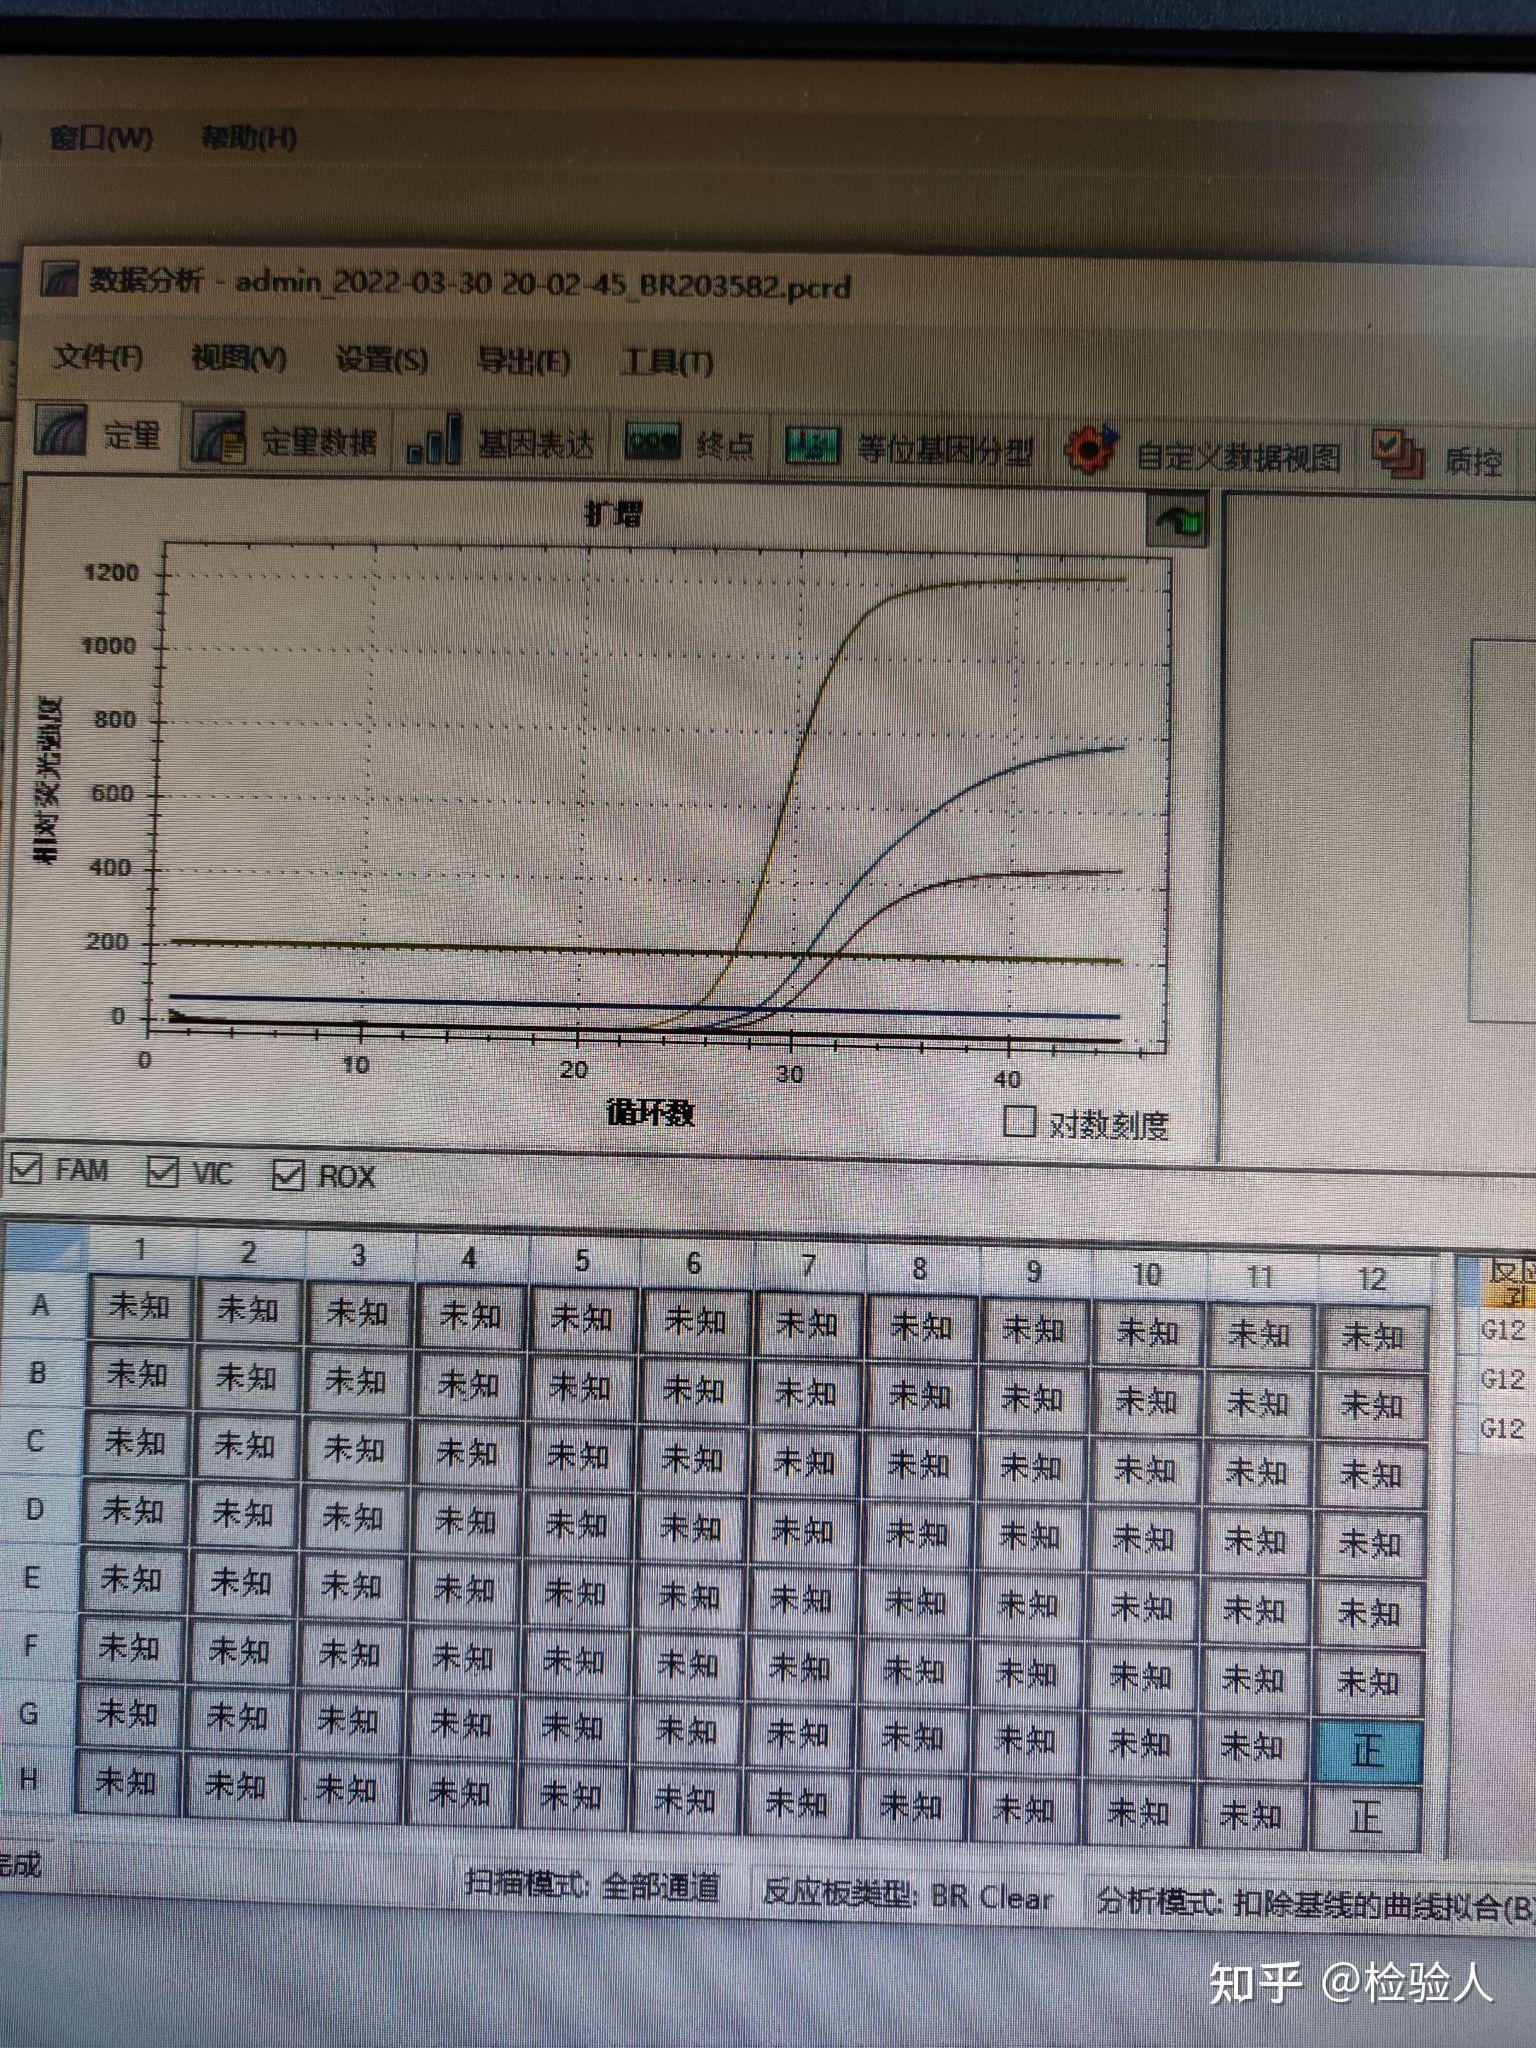Switch to the 终点 tab

[x=690, y=445]
